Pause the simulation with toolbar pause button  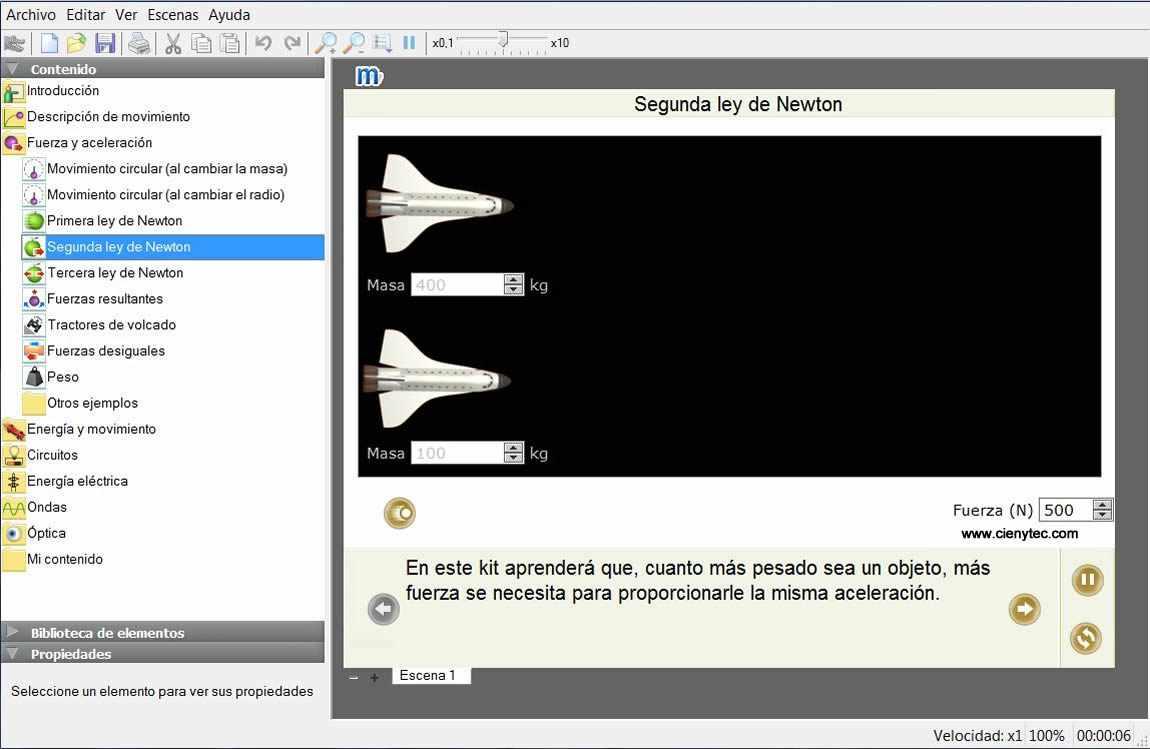coord(409,43)
